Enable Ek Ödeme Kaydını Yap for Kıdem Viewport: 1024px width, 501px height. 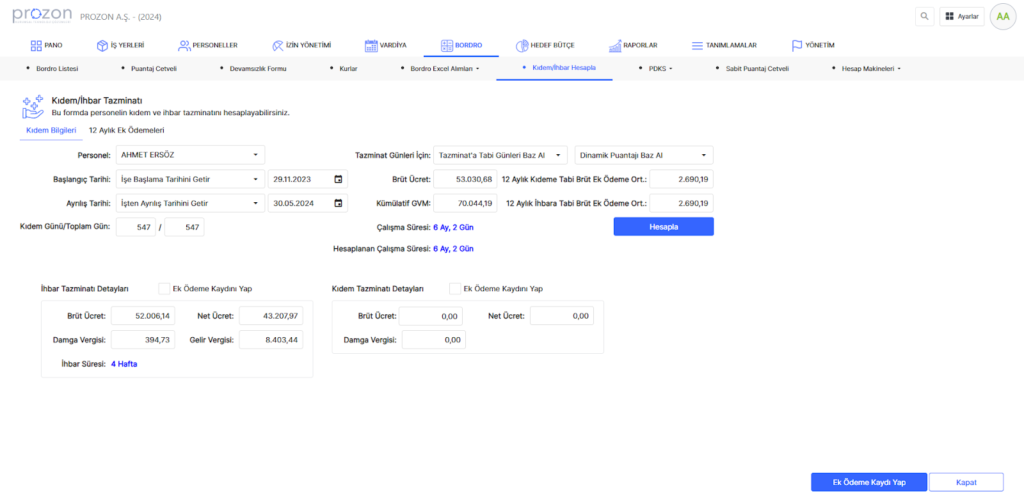pos(455,289)
